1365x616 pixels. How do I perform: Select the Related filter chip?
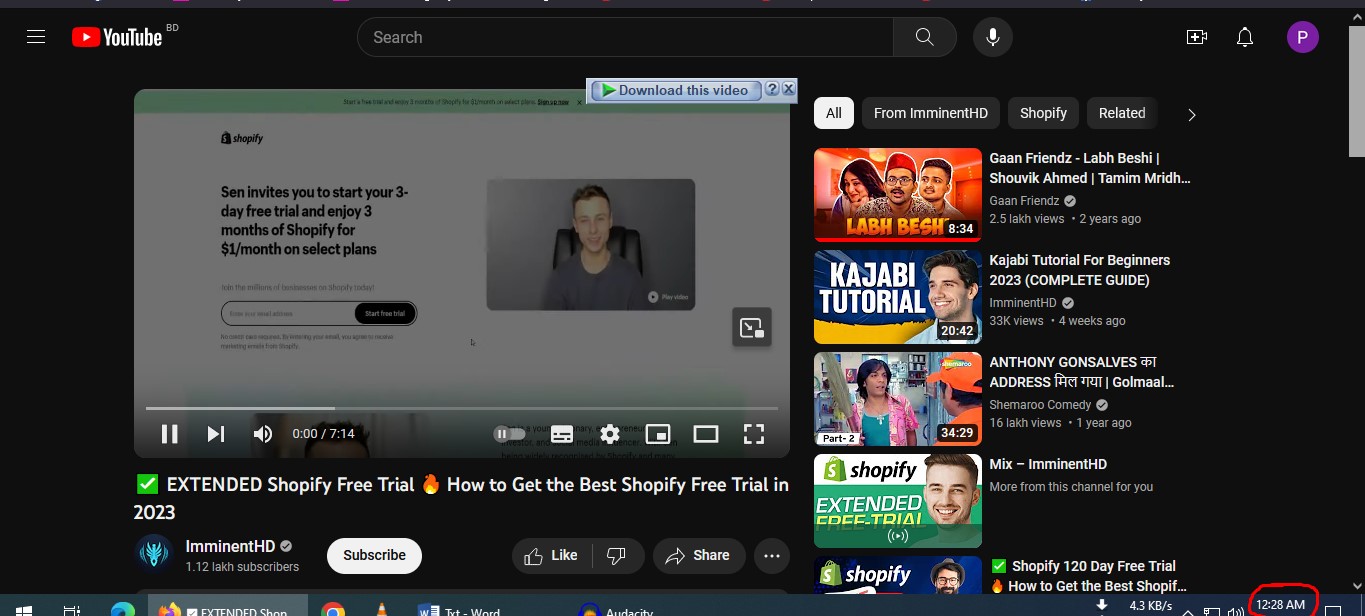[x=1122, y=113]
